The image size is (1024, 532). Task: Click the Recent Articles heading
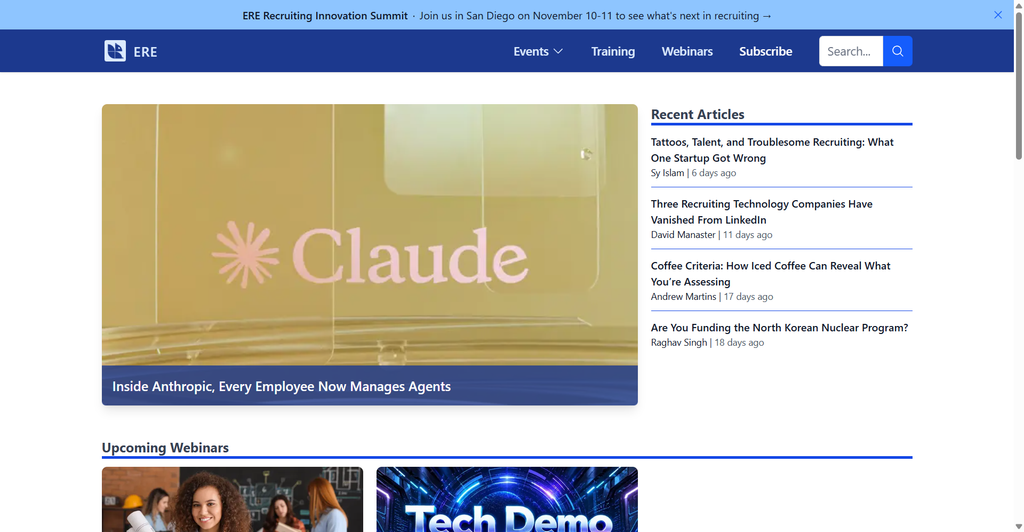pos(697,114)
